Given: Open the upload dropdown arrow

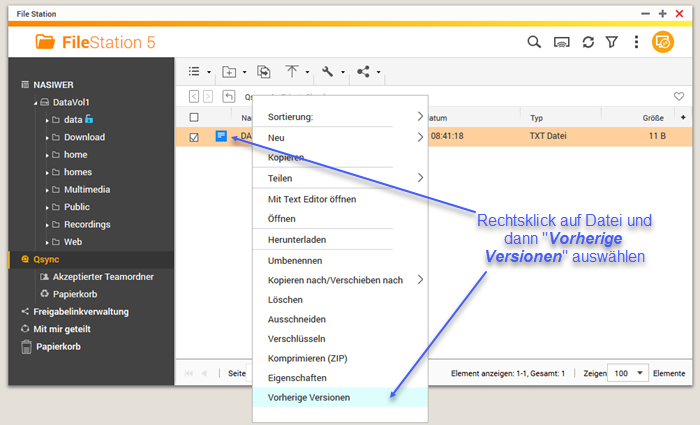Looking at the screenshot, I should (307, 72).
